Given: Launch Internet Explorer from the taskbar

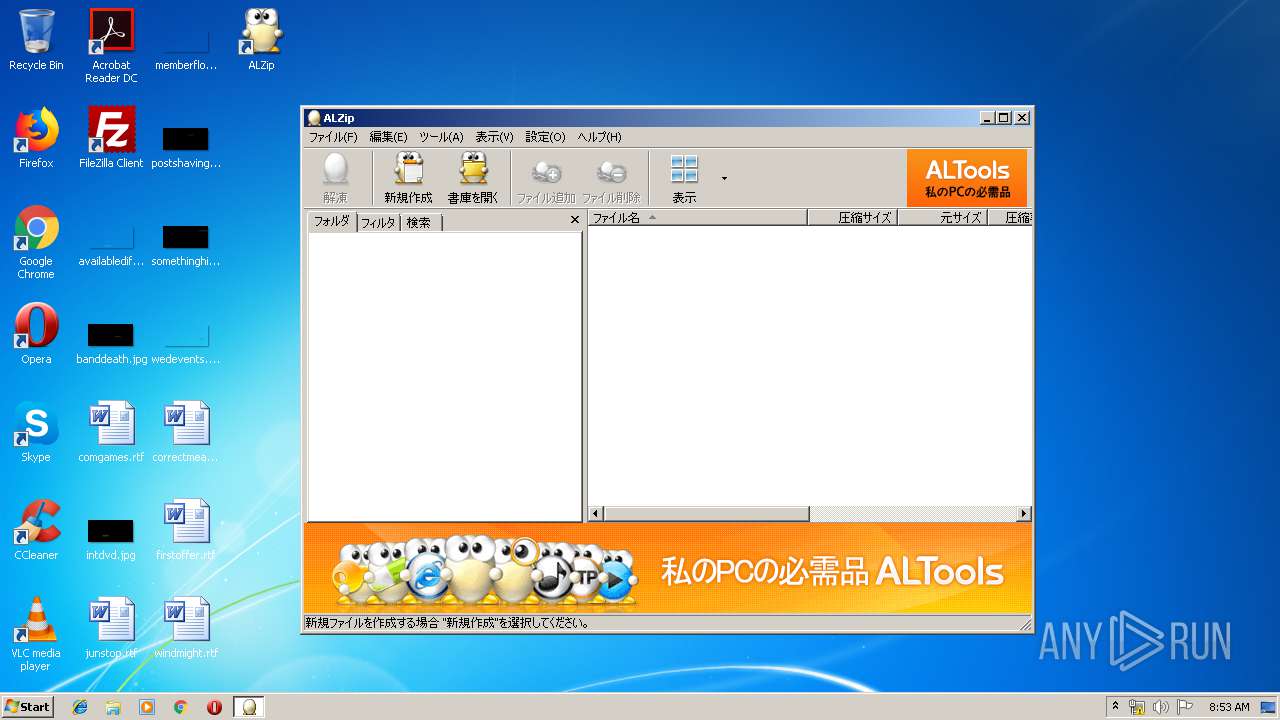Looking at the screenshot, I should [x=80, y=707].
